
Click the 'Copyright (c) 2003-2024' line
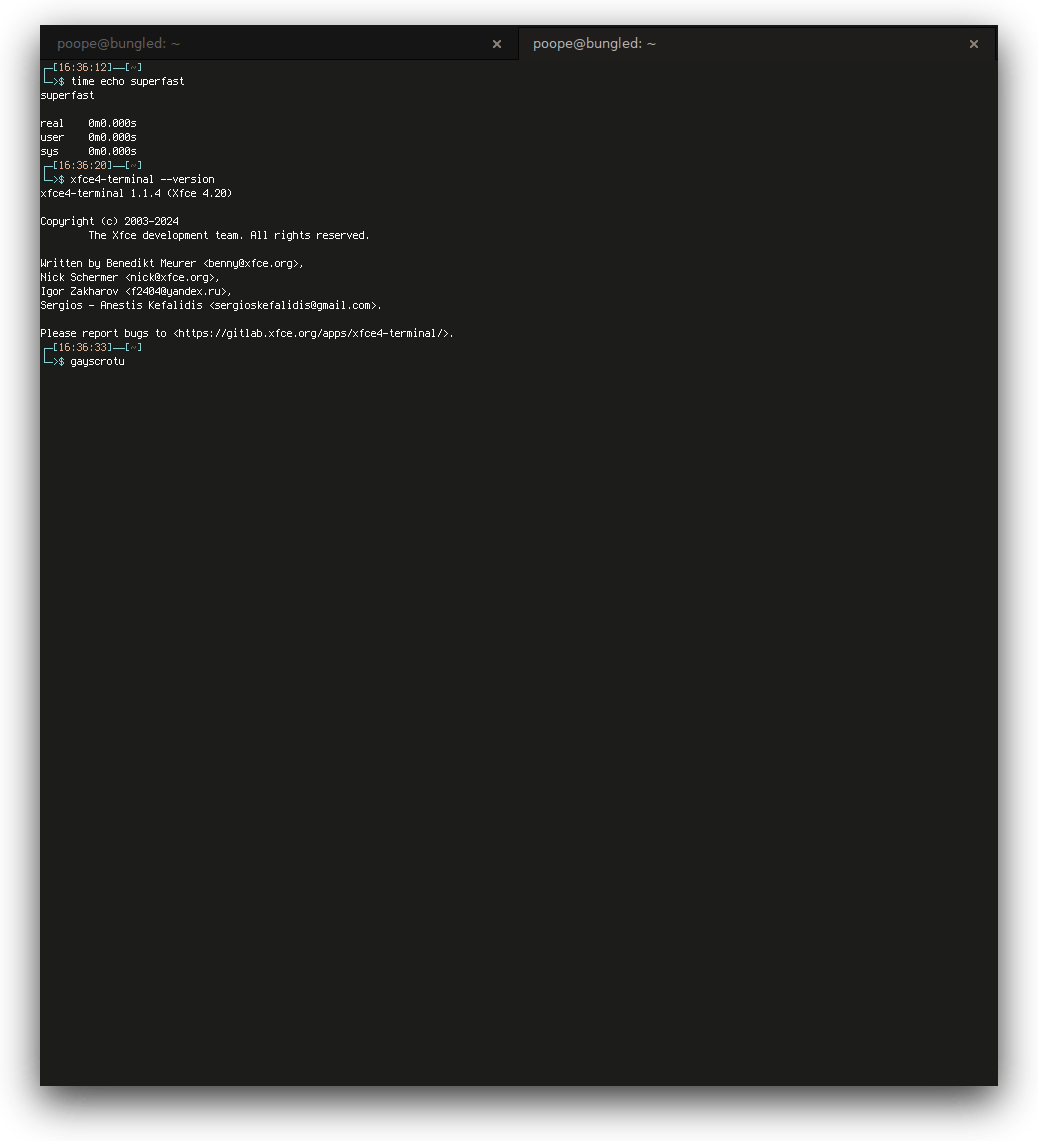pos(109,221)
